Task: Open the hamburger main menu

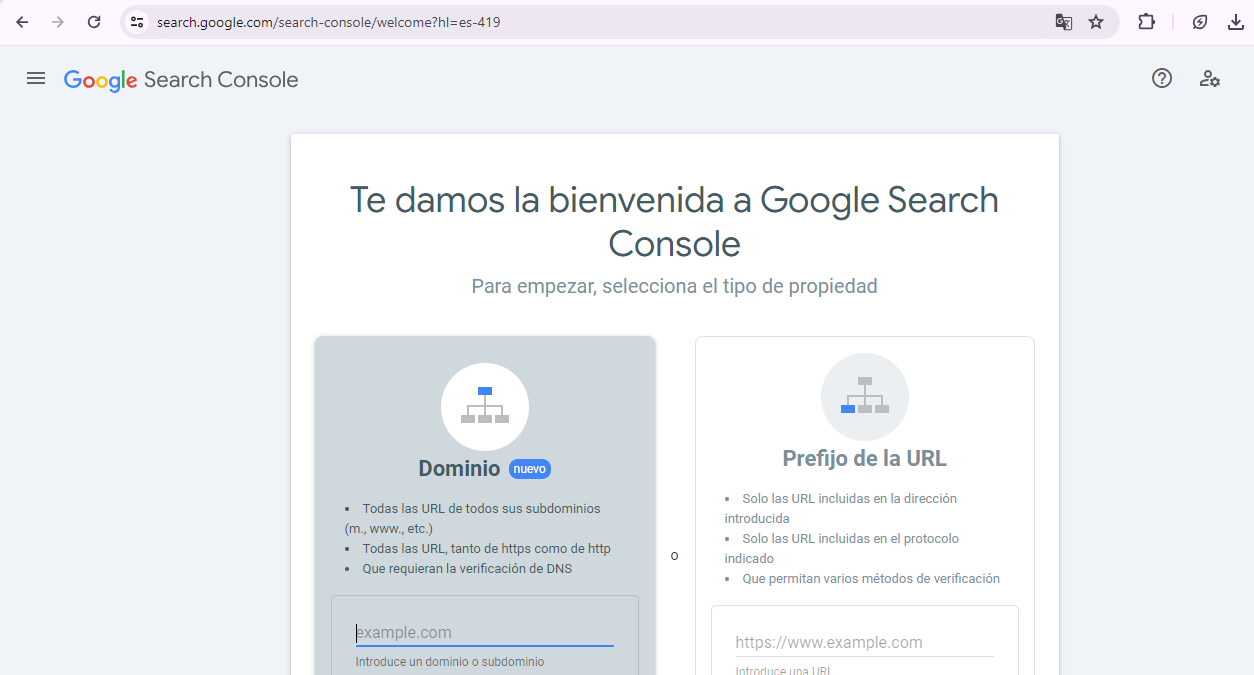Action: pos(36,78)
